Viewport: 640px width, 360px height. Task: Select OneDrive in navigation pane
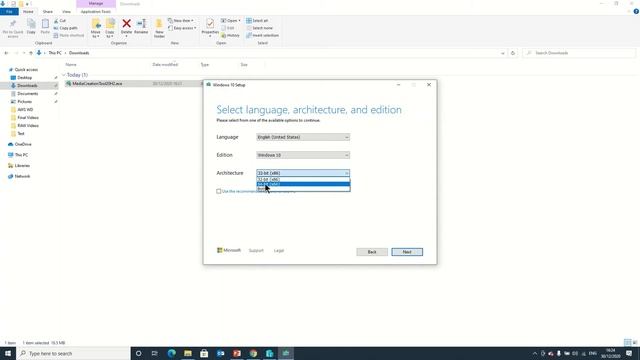[x=23, y=144]
